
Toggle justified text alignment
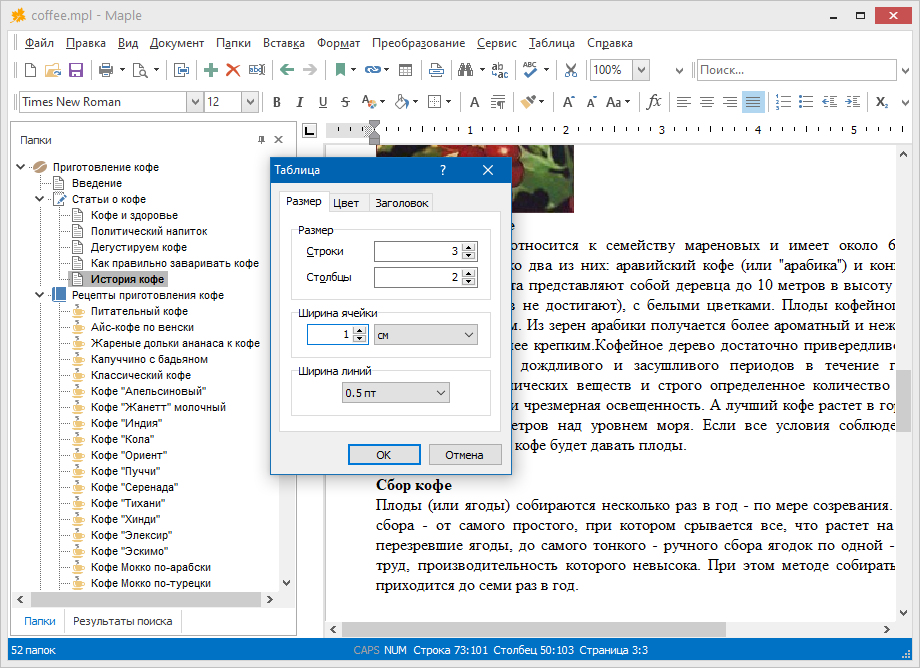coord(753,102)
